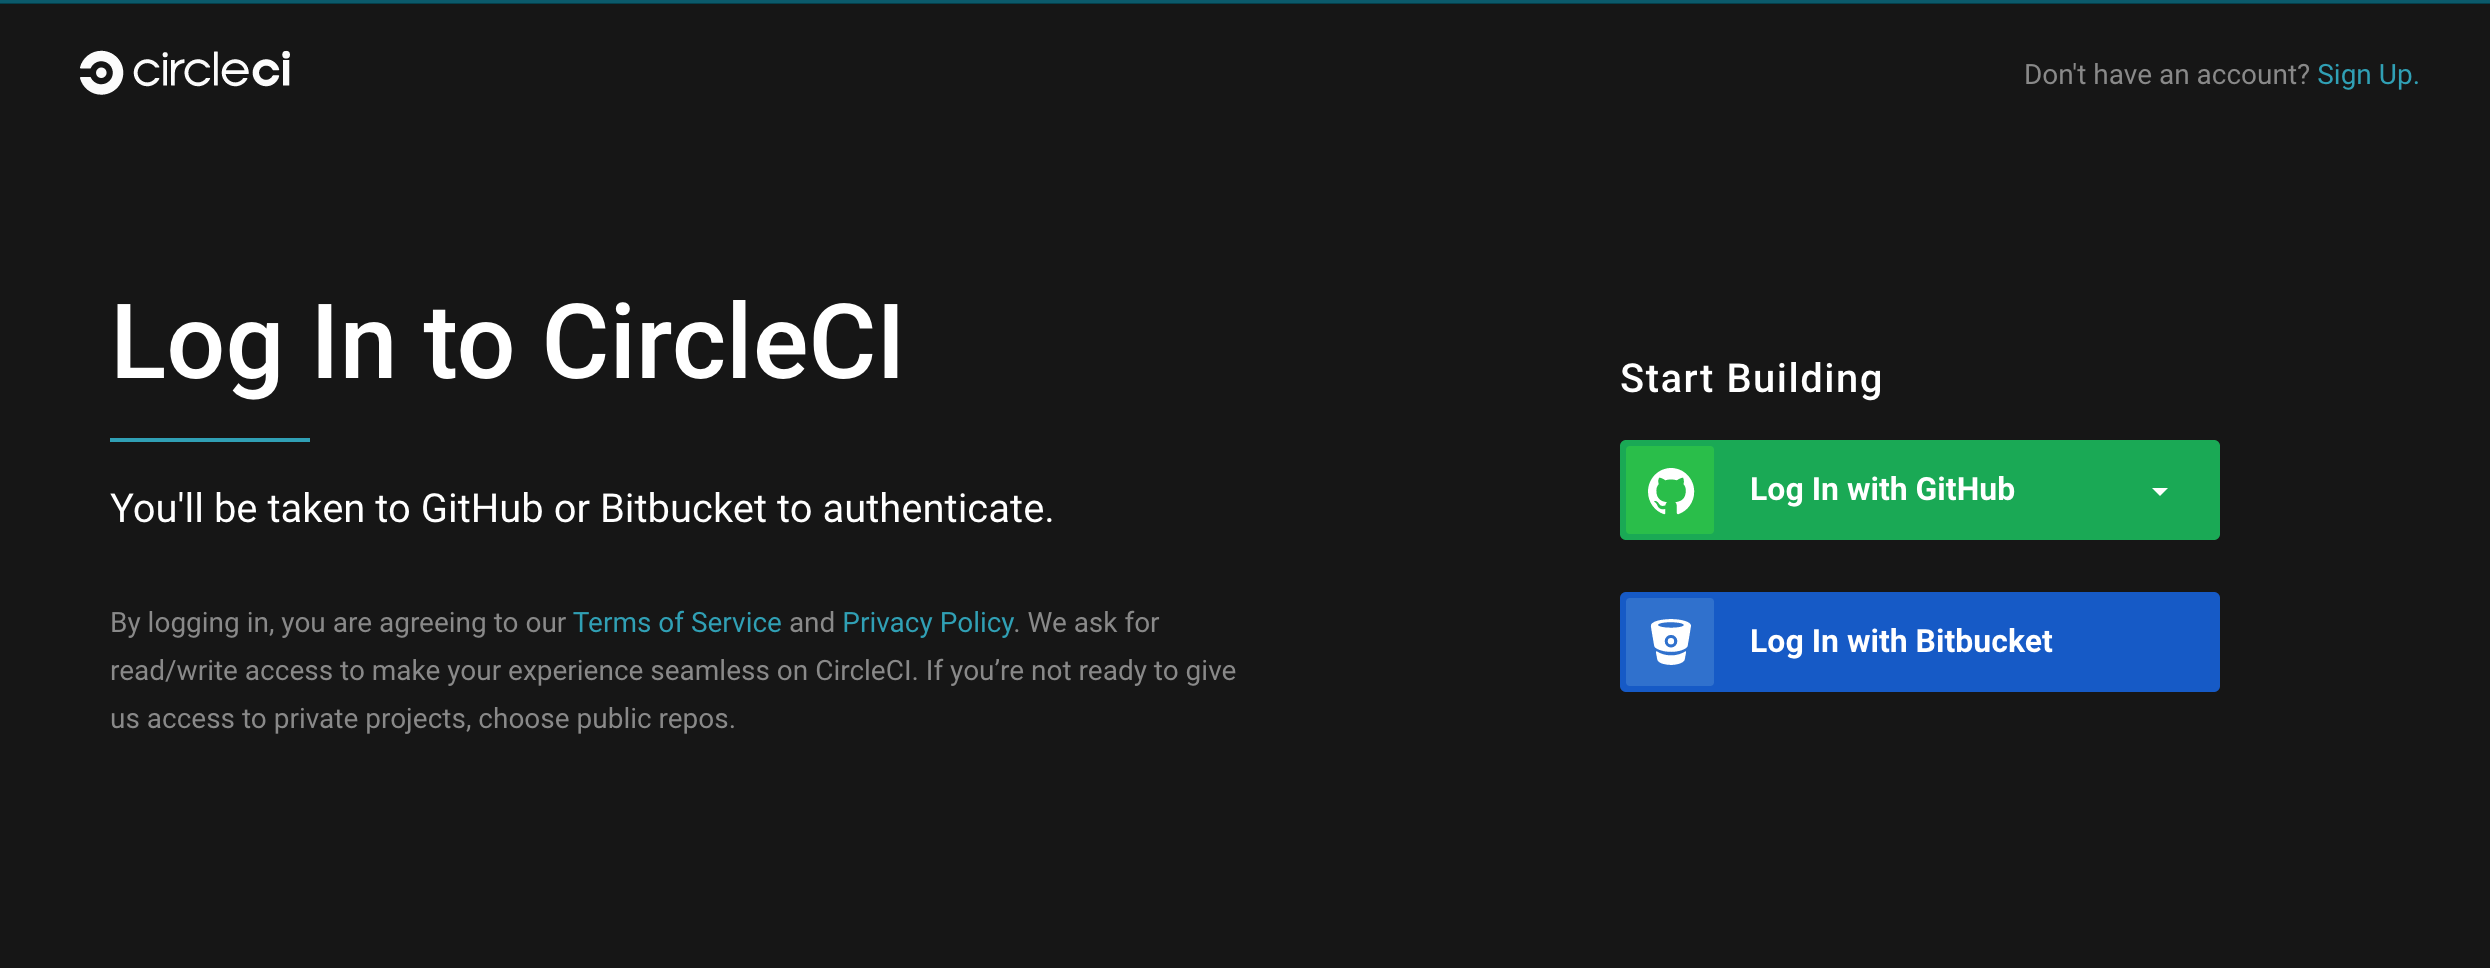This screenshot has width=2490, height=968.
Task: Follow the Privacy Policy link
Action: (x=928, y=622)
